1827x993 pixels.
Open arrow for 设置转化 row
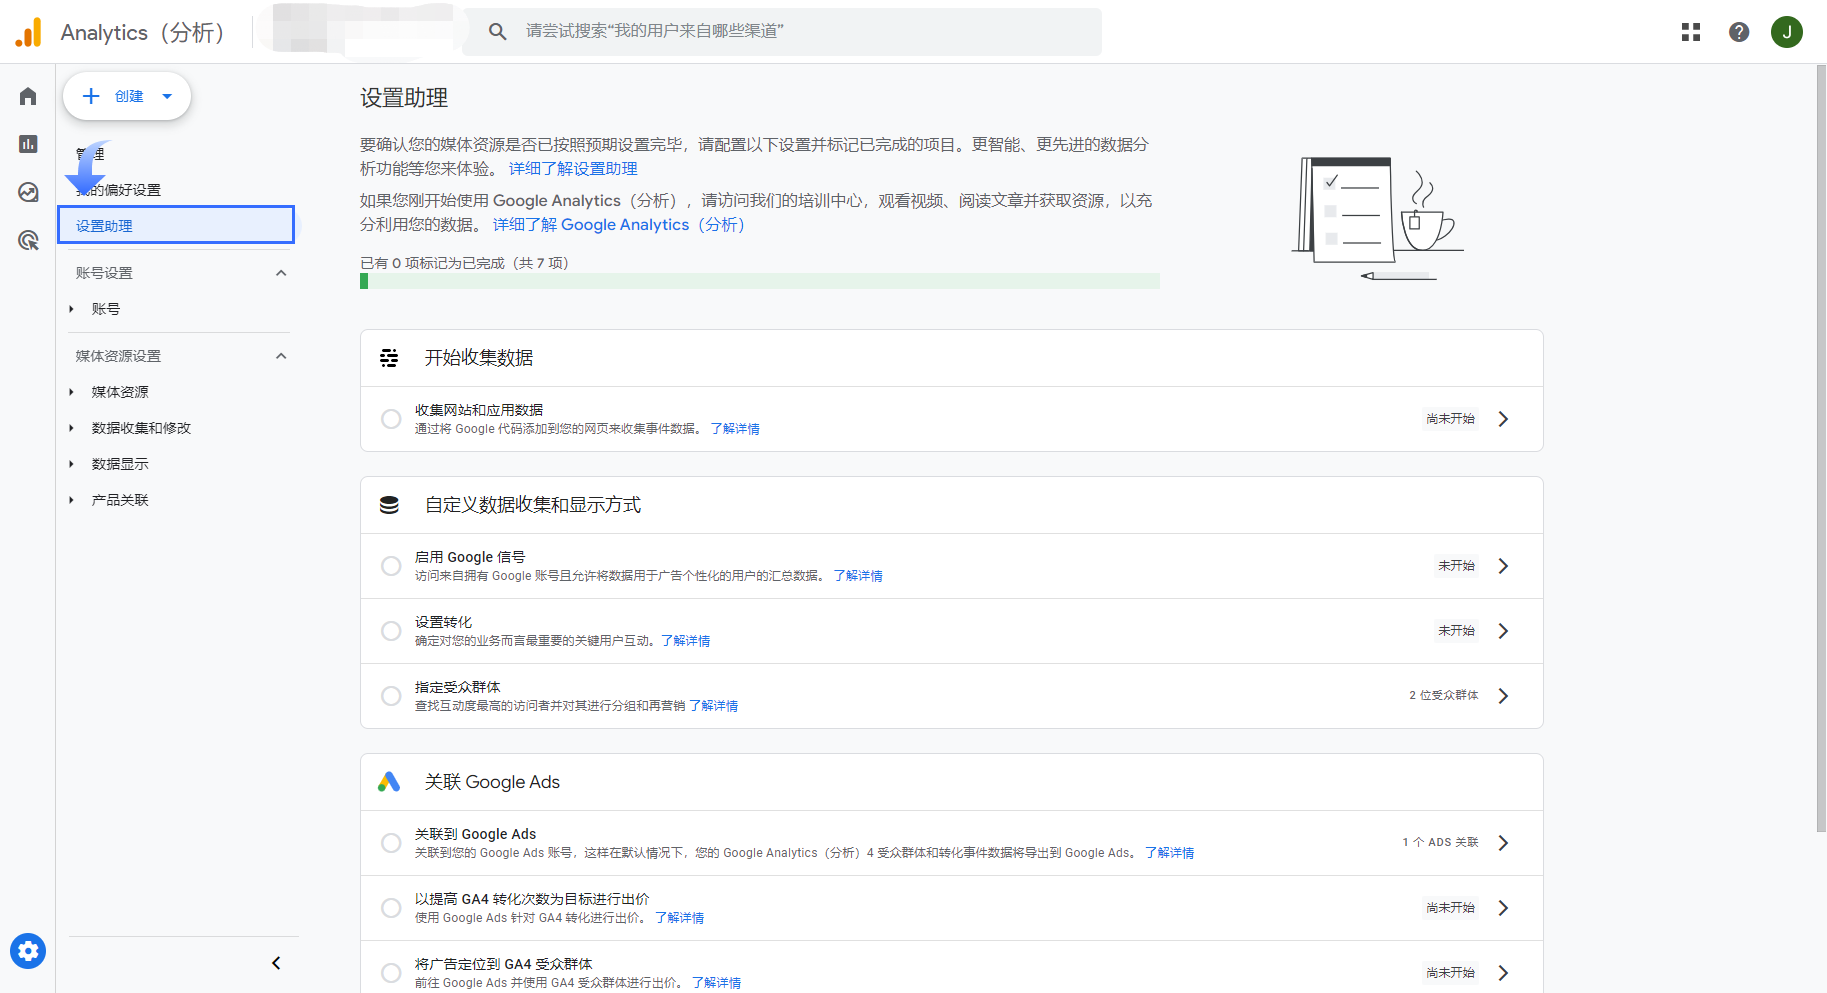pos(1503,631)
